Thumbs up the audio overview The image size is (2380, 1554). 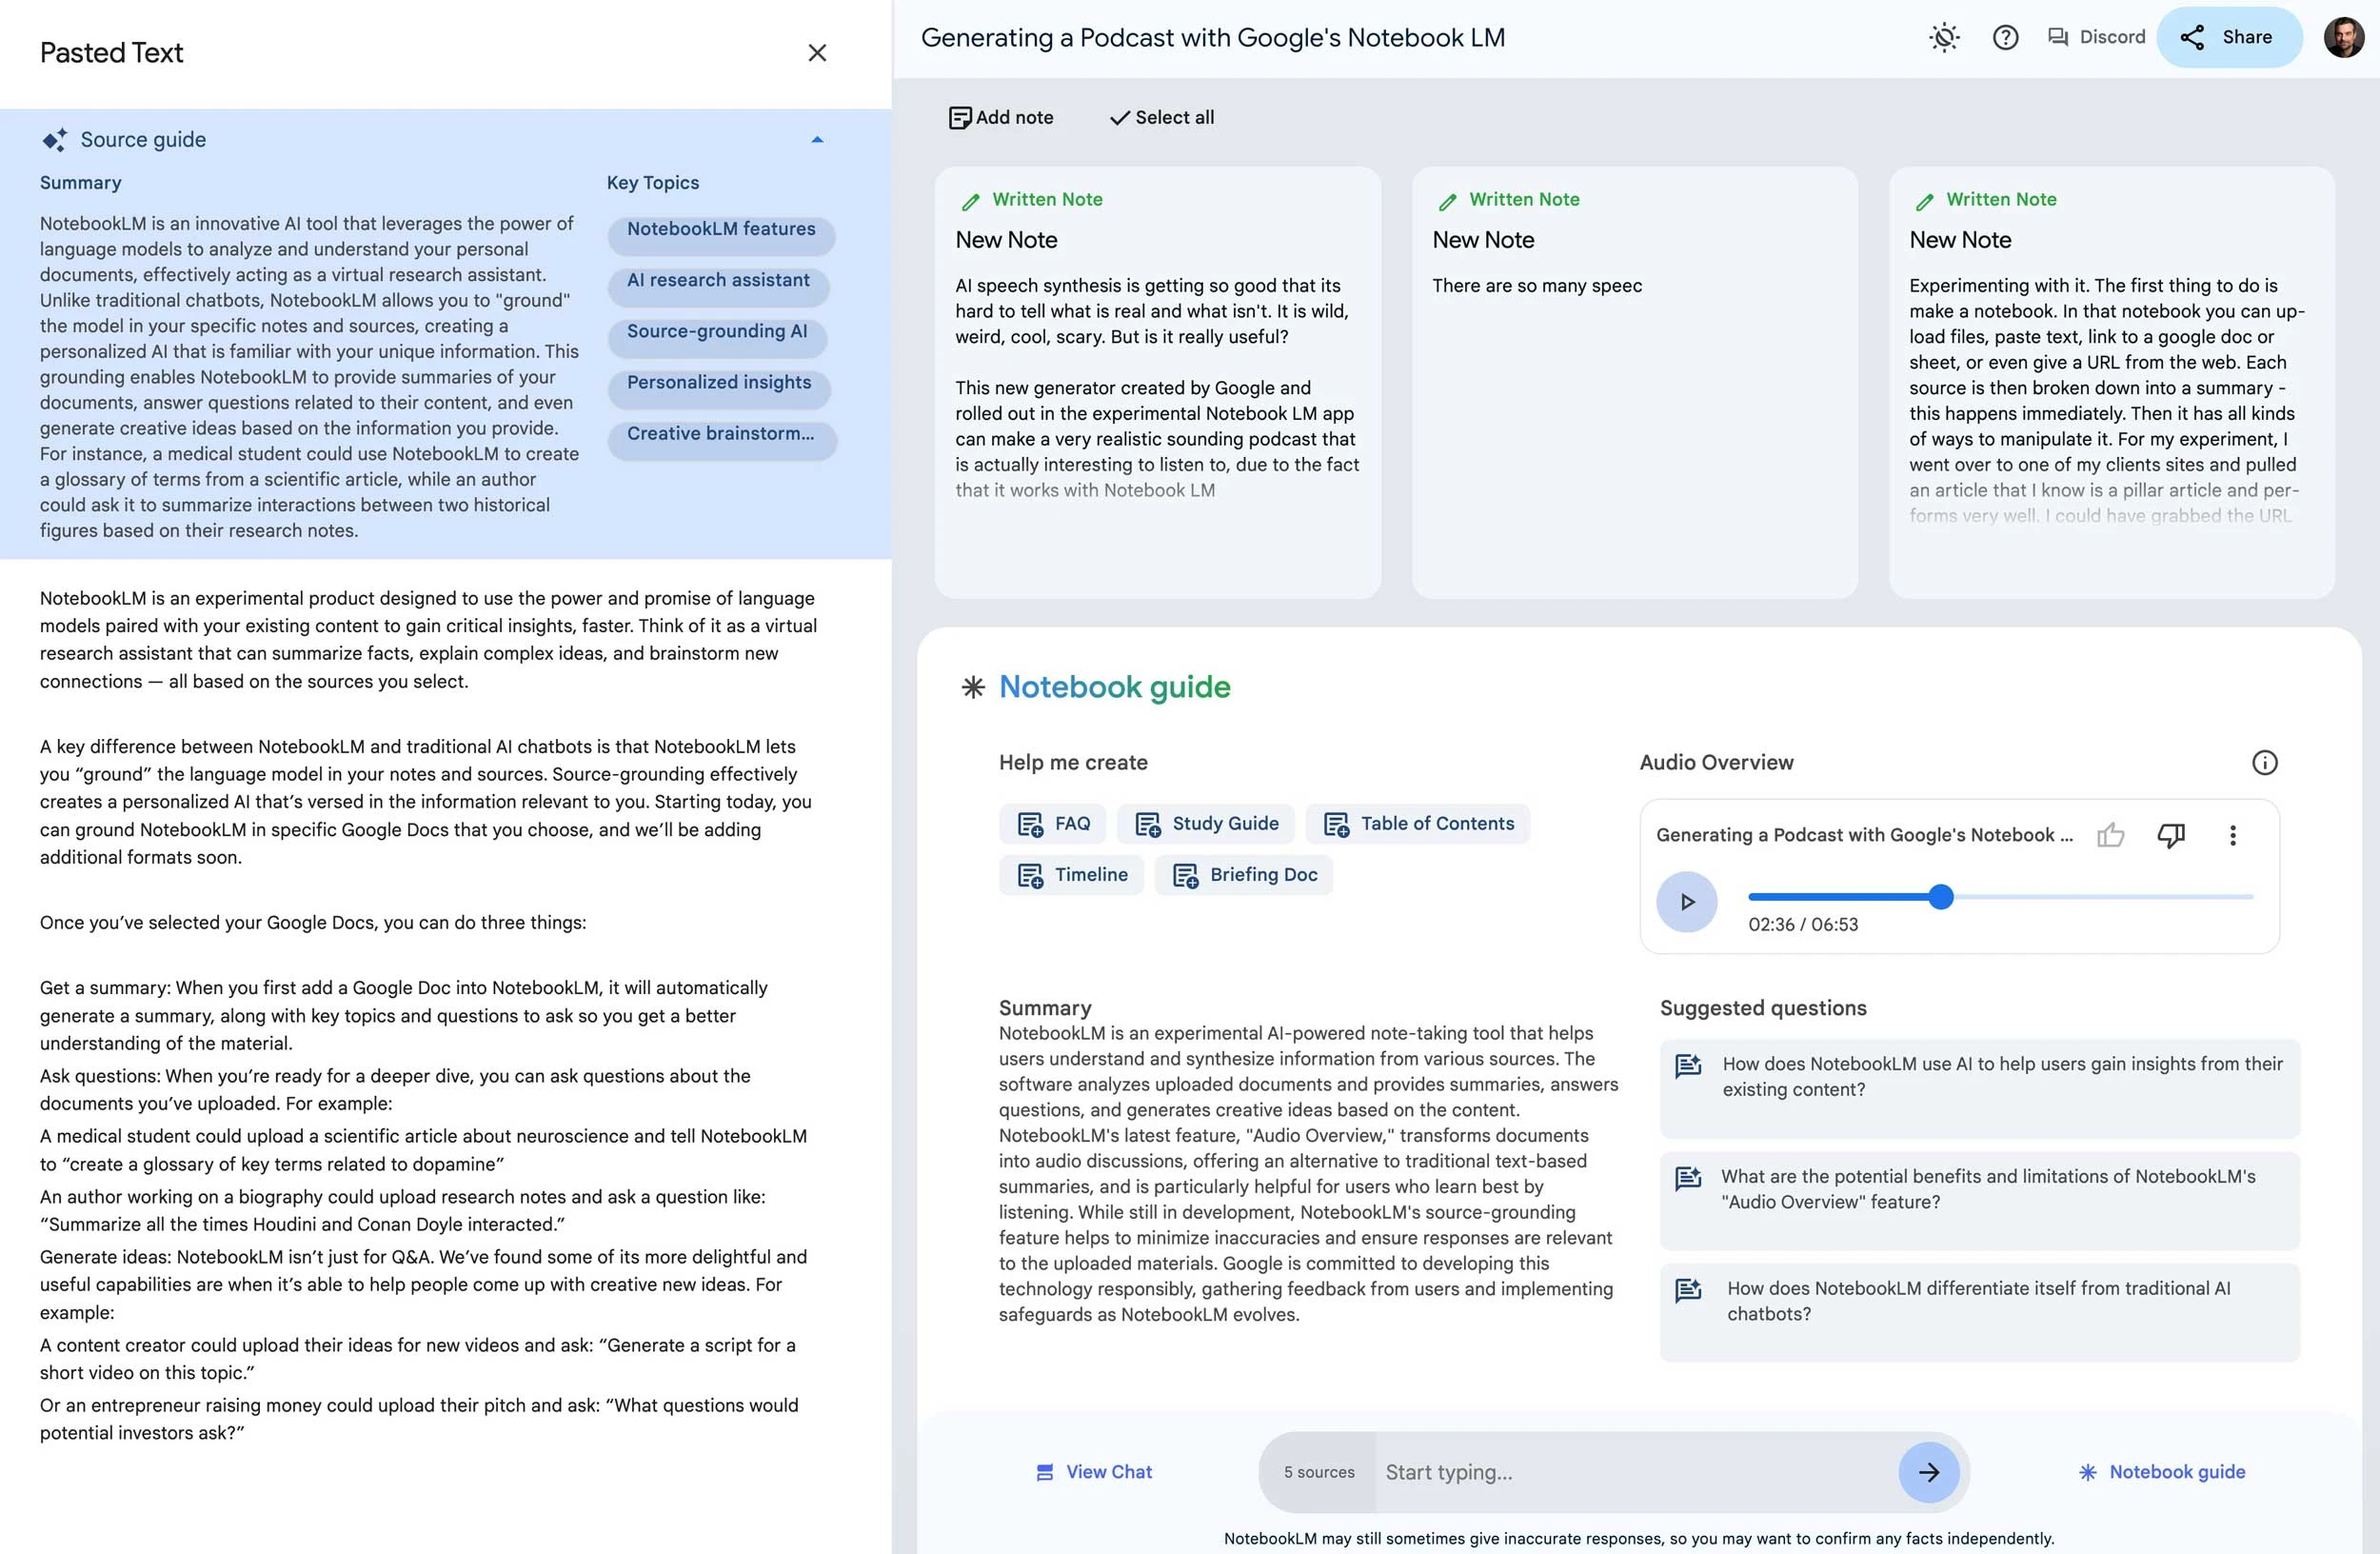click(2110, 835)
